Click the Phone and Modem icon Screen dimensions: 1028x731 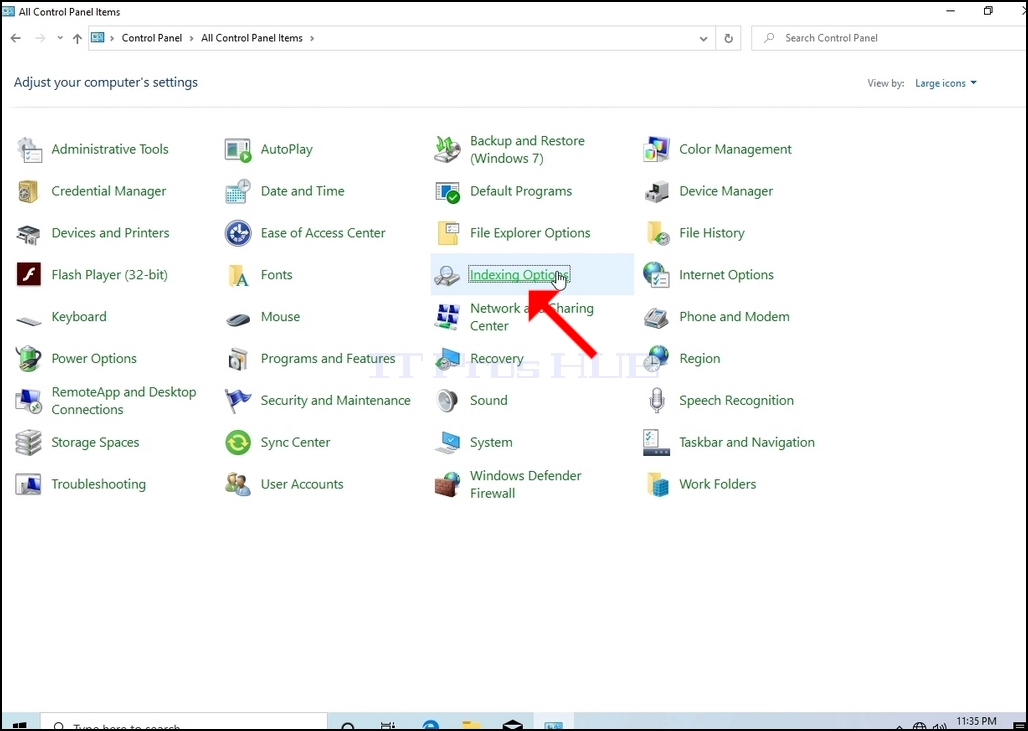pyautogui.click(x=656, y=317)
